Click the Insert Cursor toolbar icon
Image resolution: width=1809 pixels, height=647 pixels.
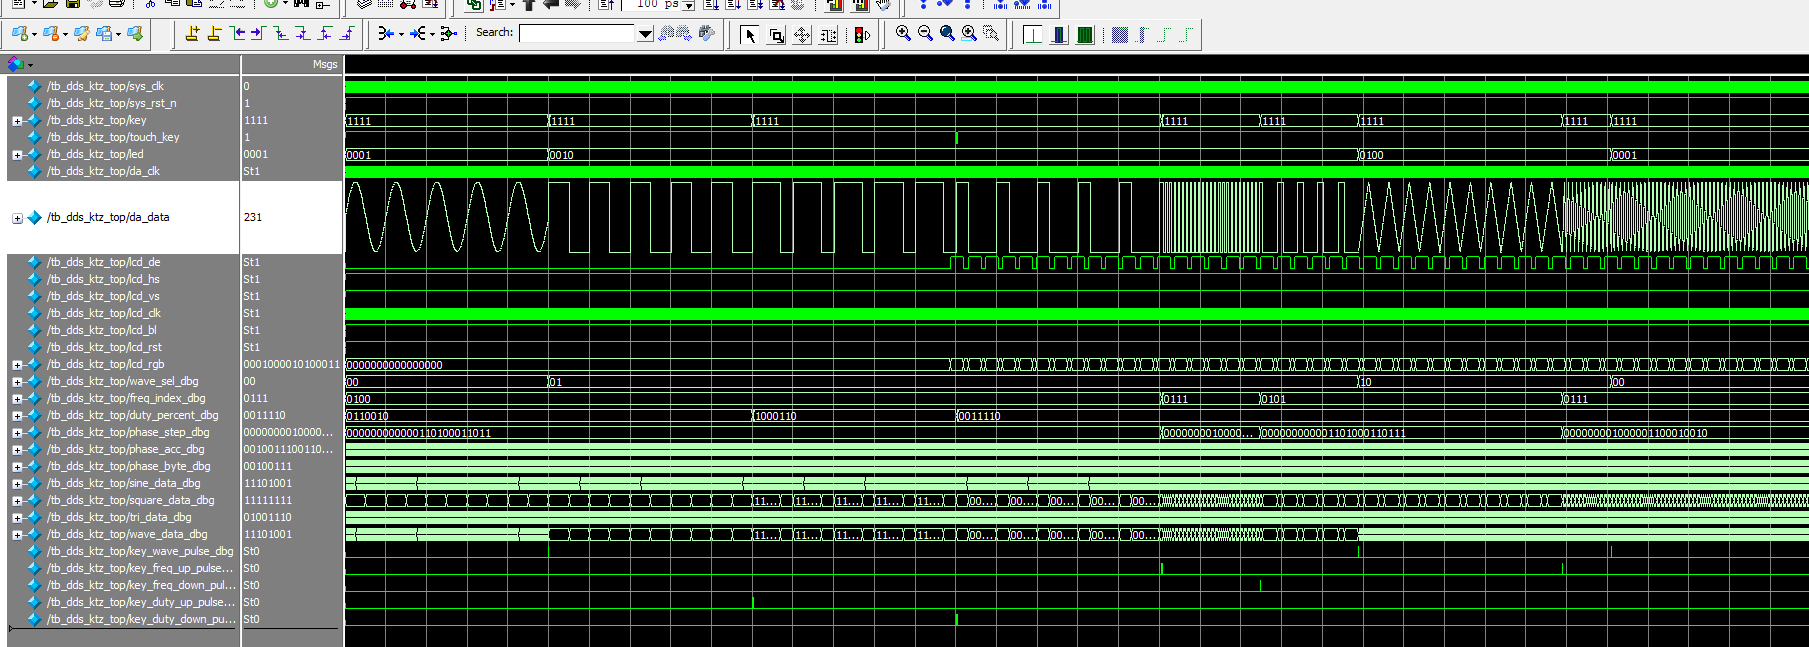coord(192,34)
